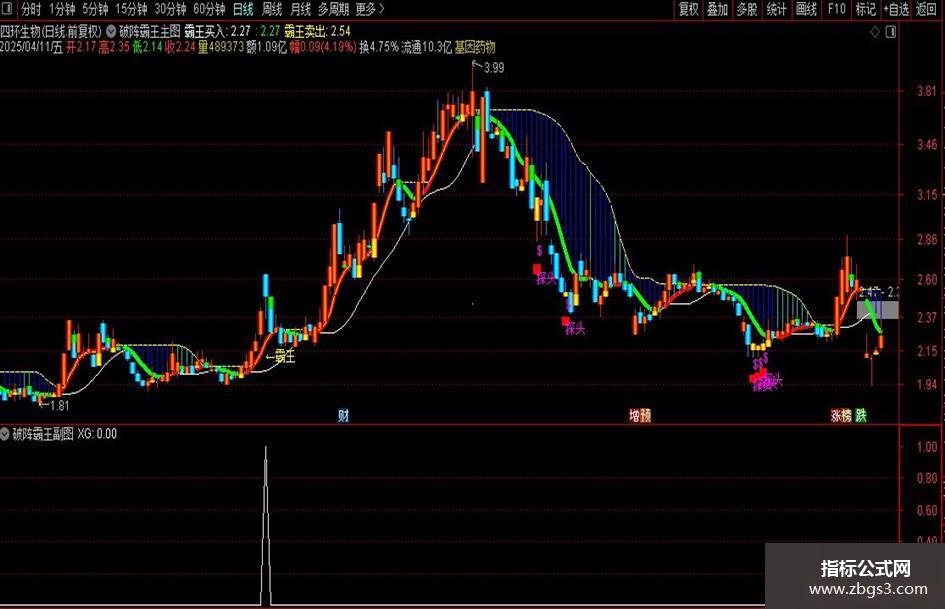Switch to 30分钟 period tab

pos(171,9)
